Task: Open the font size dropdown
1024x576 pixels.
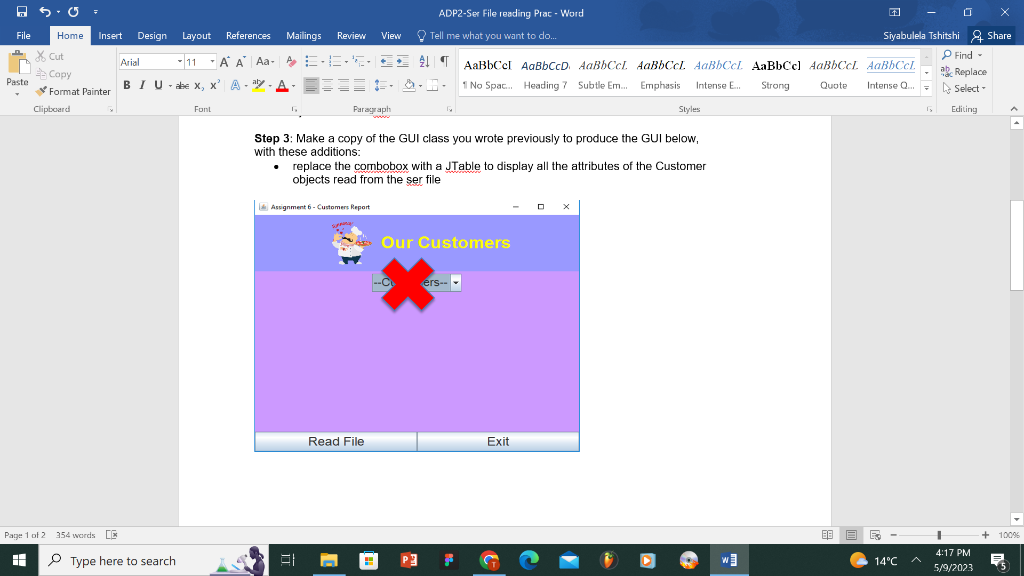Action: pyautogui.click(x=212, y=62)
